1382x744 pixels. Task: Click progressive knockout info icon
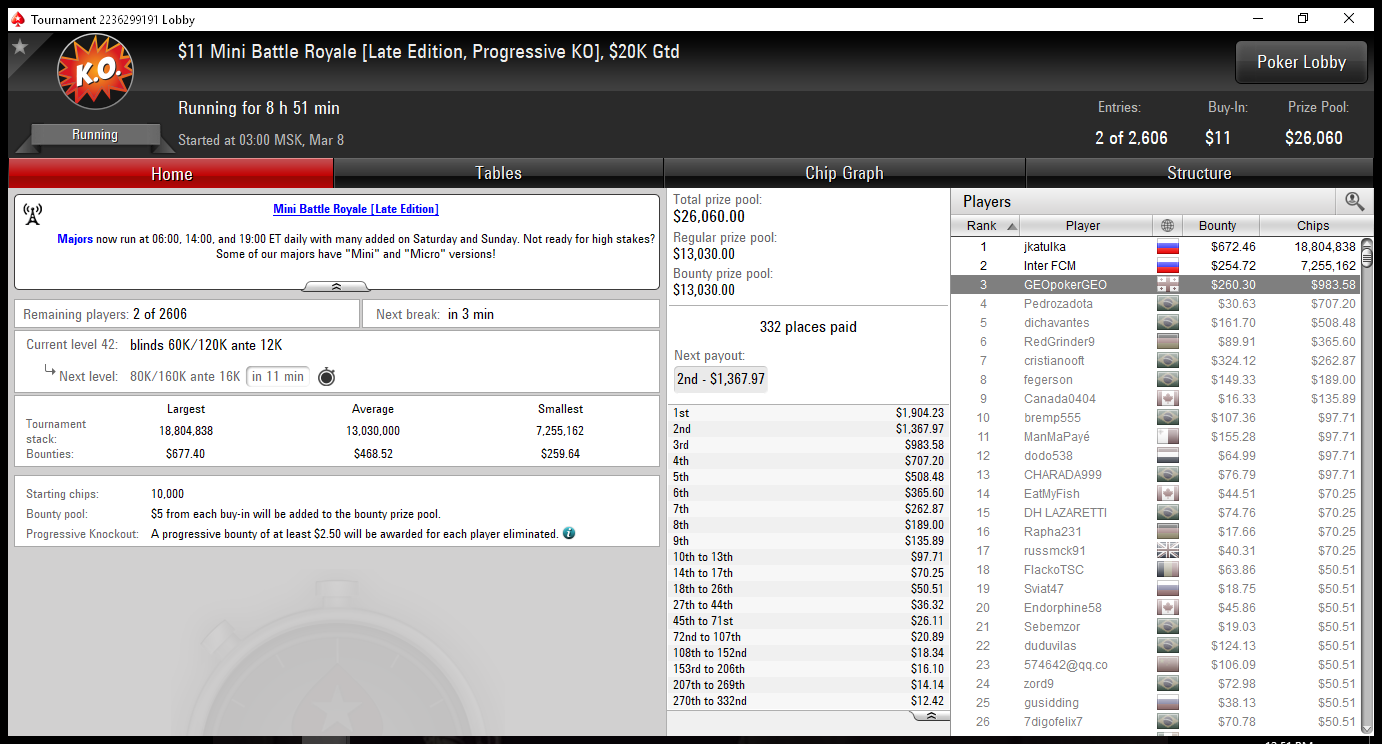(x=569, y=533)
